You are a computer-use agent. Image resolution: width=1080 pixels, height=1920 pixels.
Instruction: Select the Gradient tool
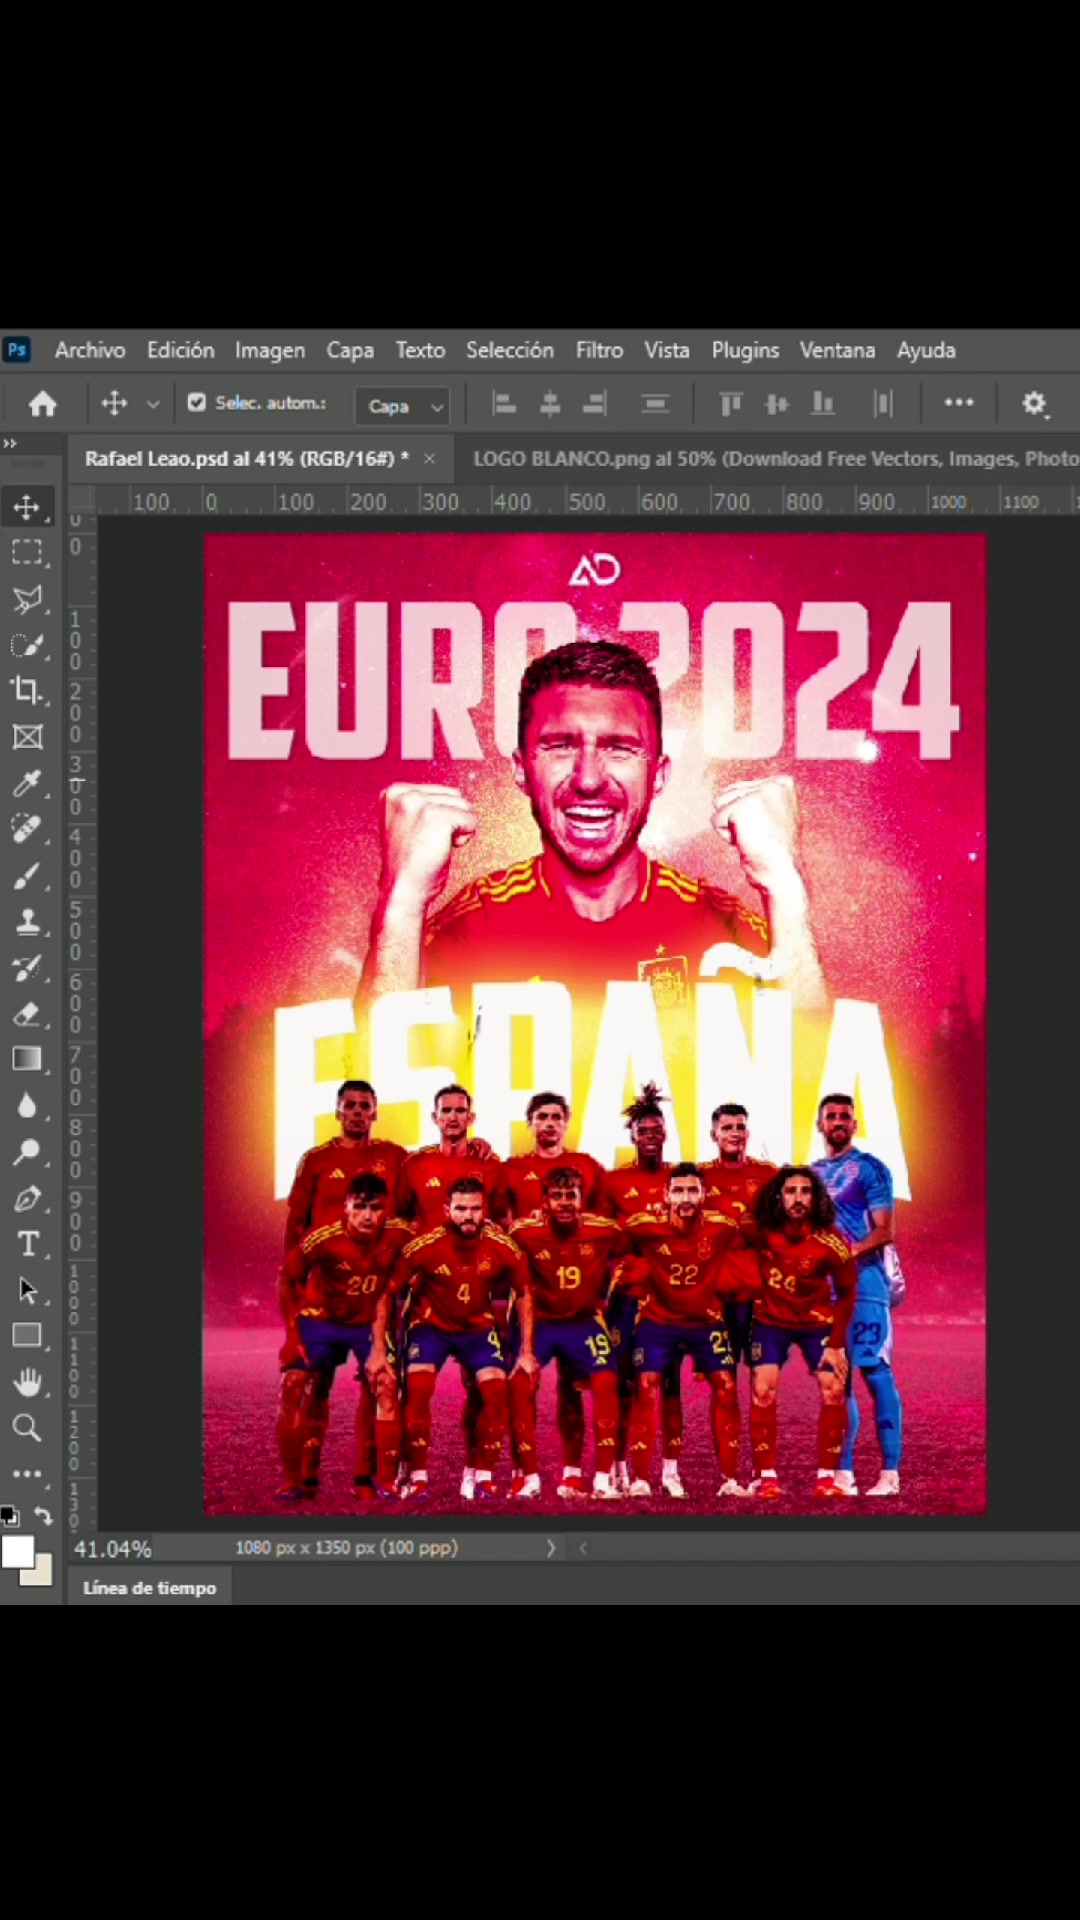point(27,1059)
